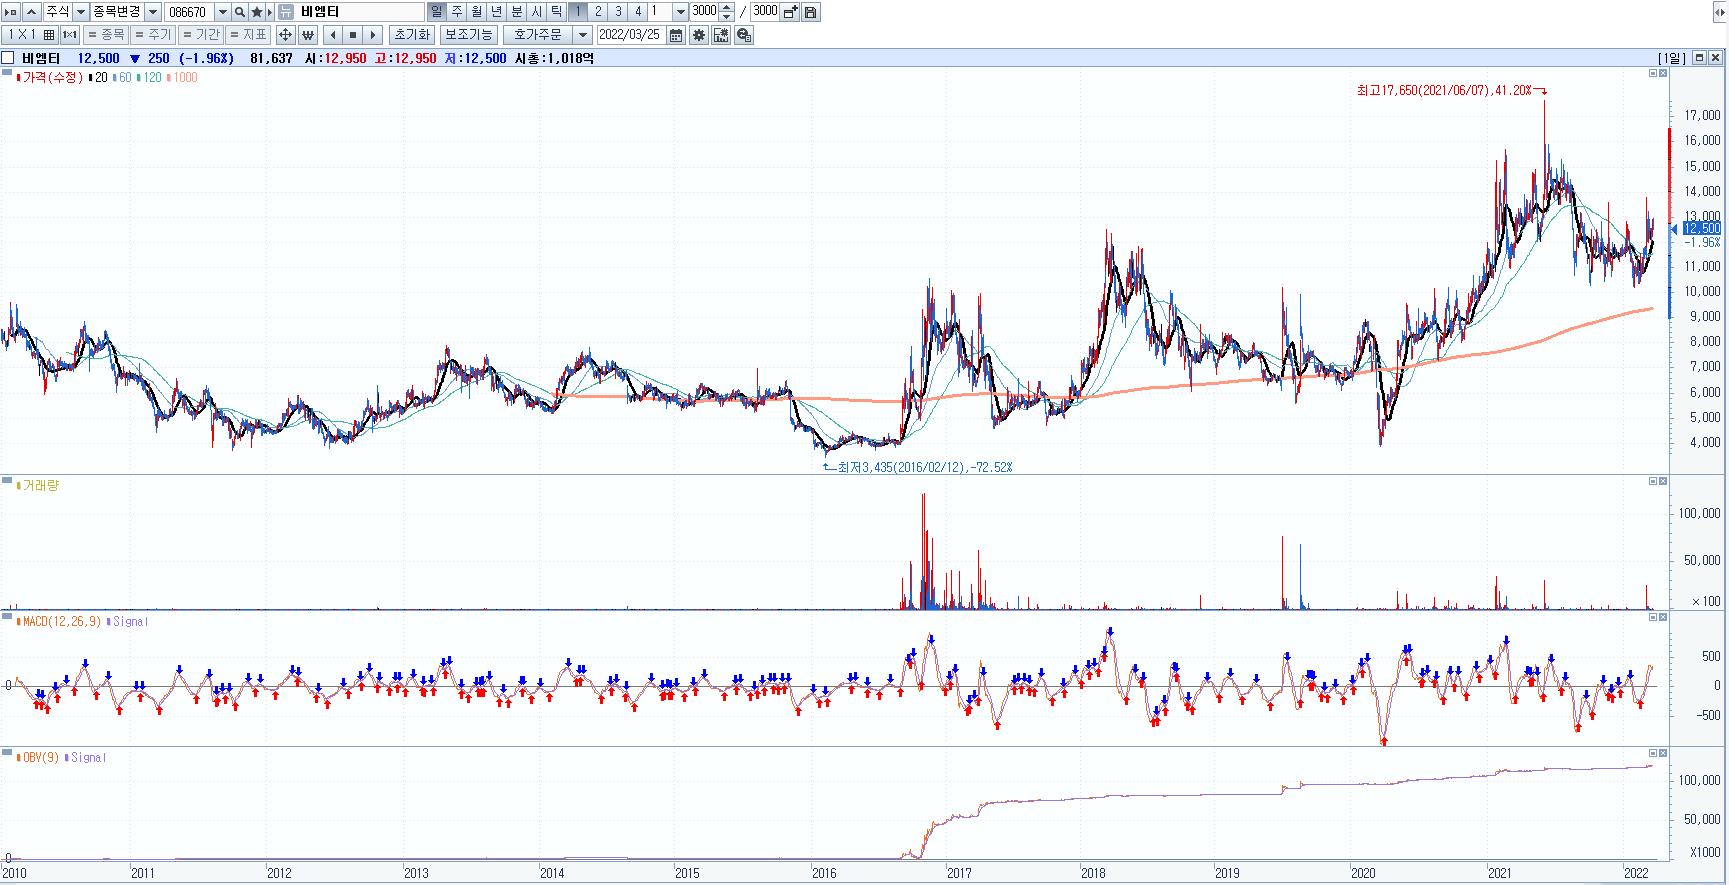
Task: Select interval preset 4 tab
Action: pos(638,12)
